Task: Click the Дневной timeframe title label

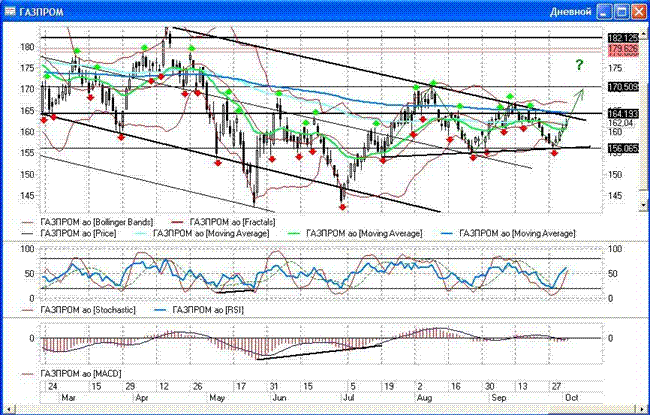Action: (570, 12)
